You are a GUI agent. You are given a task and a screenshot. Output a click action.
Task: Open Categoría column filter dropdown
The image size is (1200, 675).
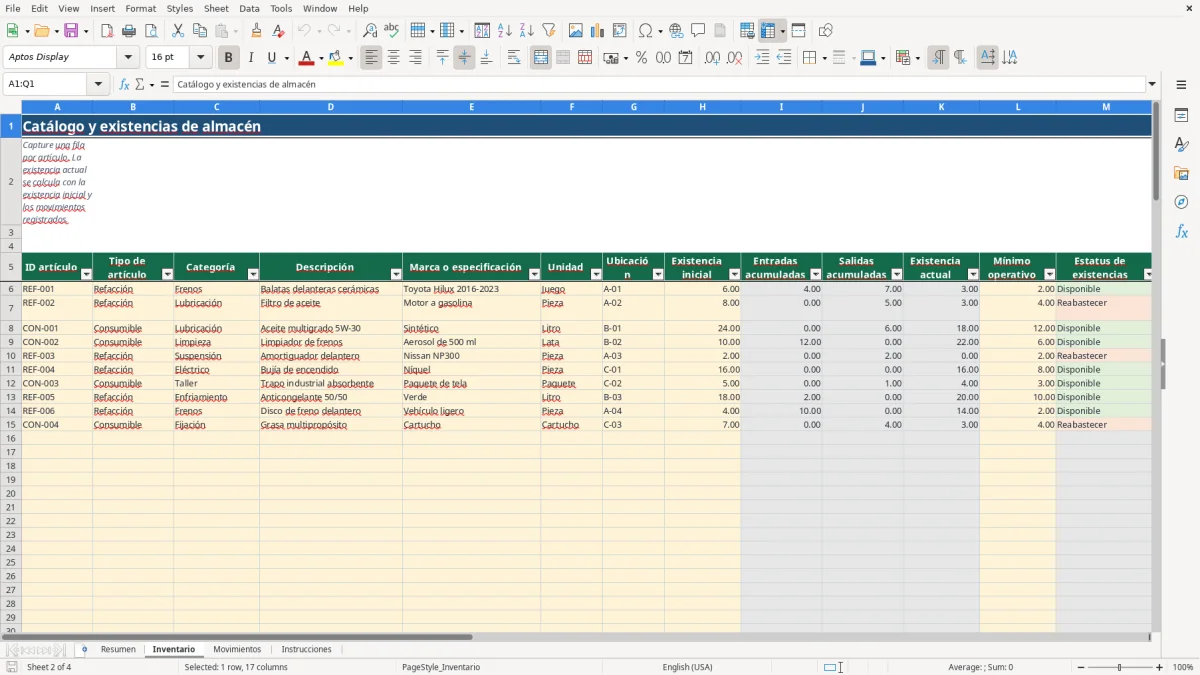coord(253,274)
